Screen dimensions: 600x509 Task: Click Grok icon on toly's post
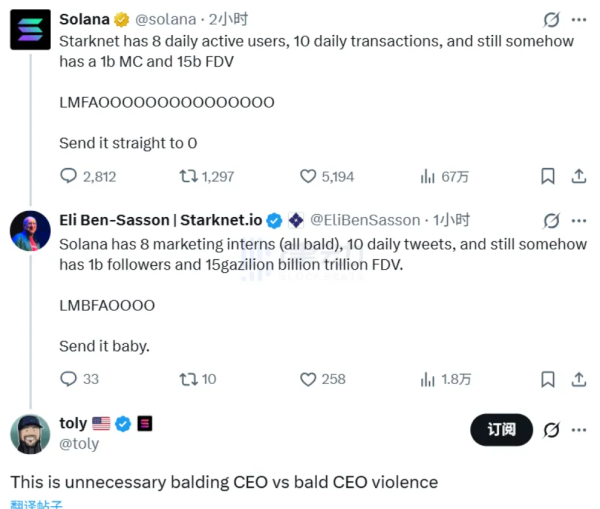coord(551,430)
